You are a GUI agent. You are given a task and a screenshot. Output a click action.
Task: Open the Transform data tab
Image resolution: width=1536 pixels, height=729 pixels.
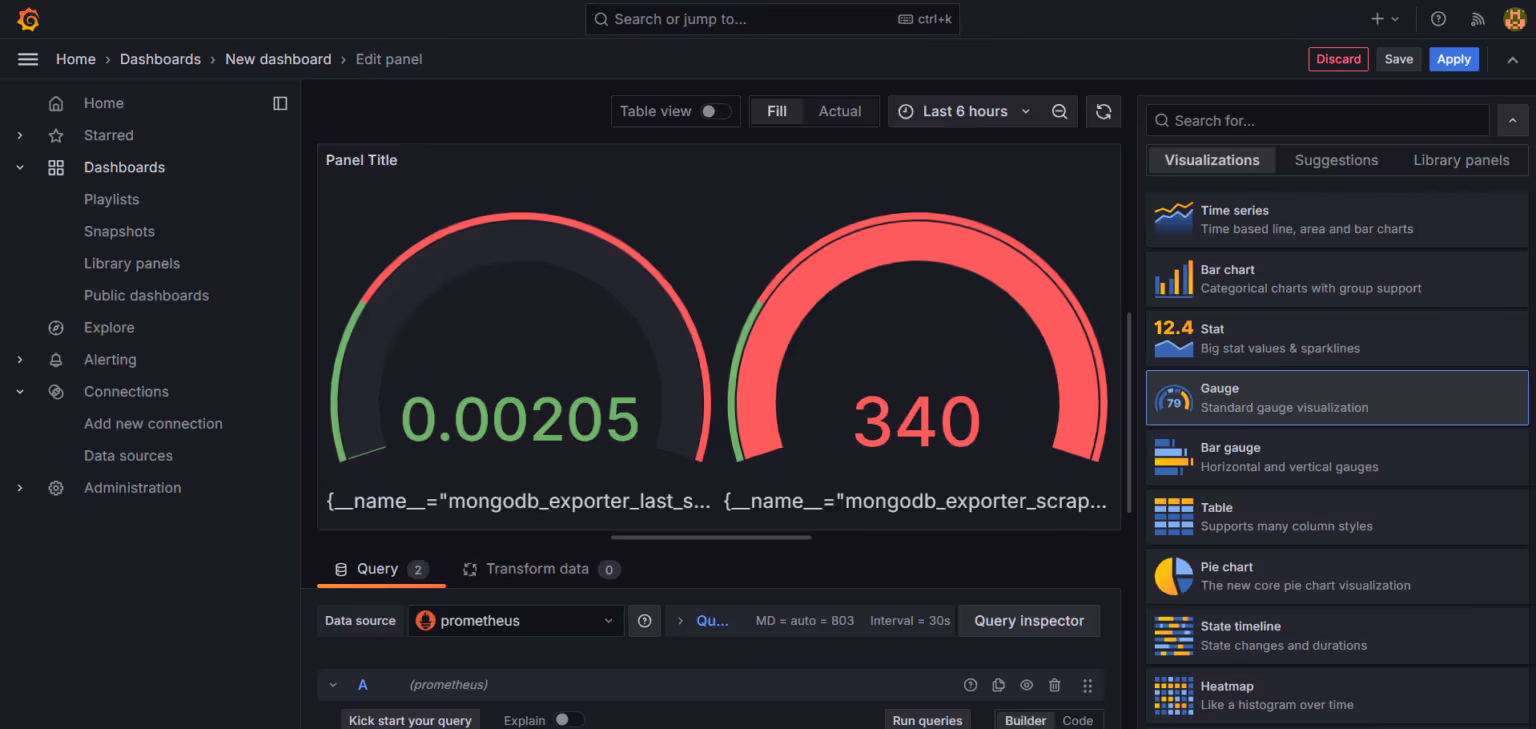coord(541,569)
